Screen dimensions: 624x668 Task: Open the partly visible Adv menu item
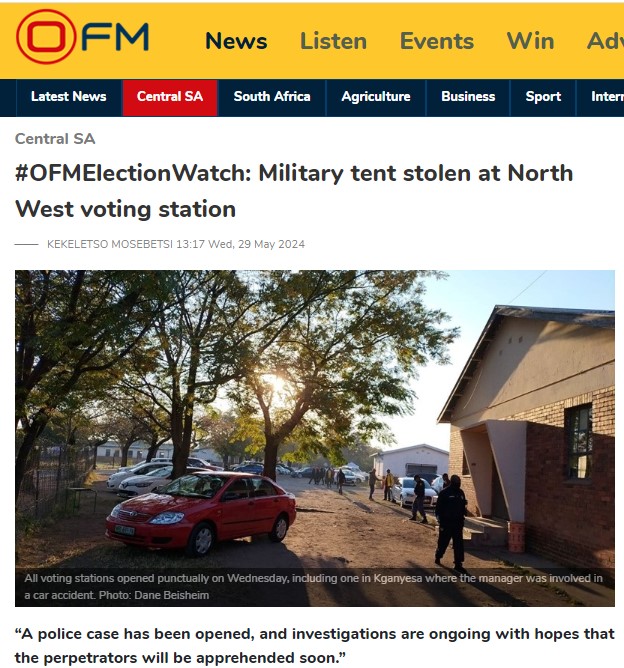tap(605, 41)
